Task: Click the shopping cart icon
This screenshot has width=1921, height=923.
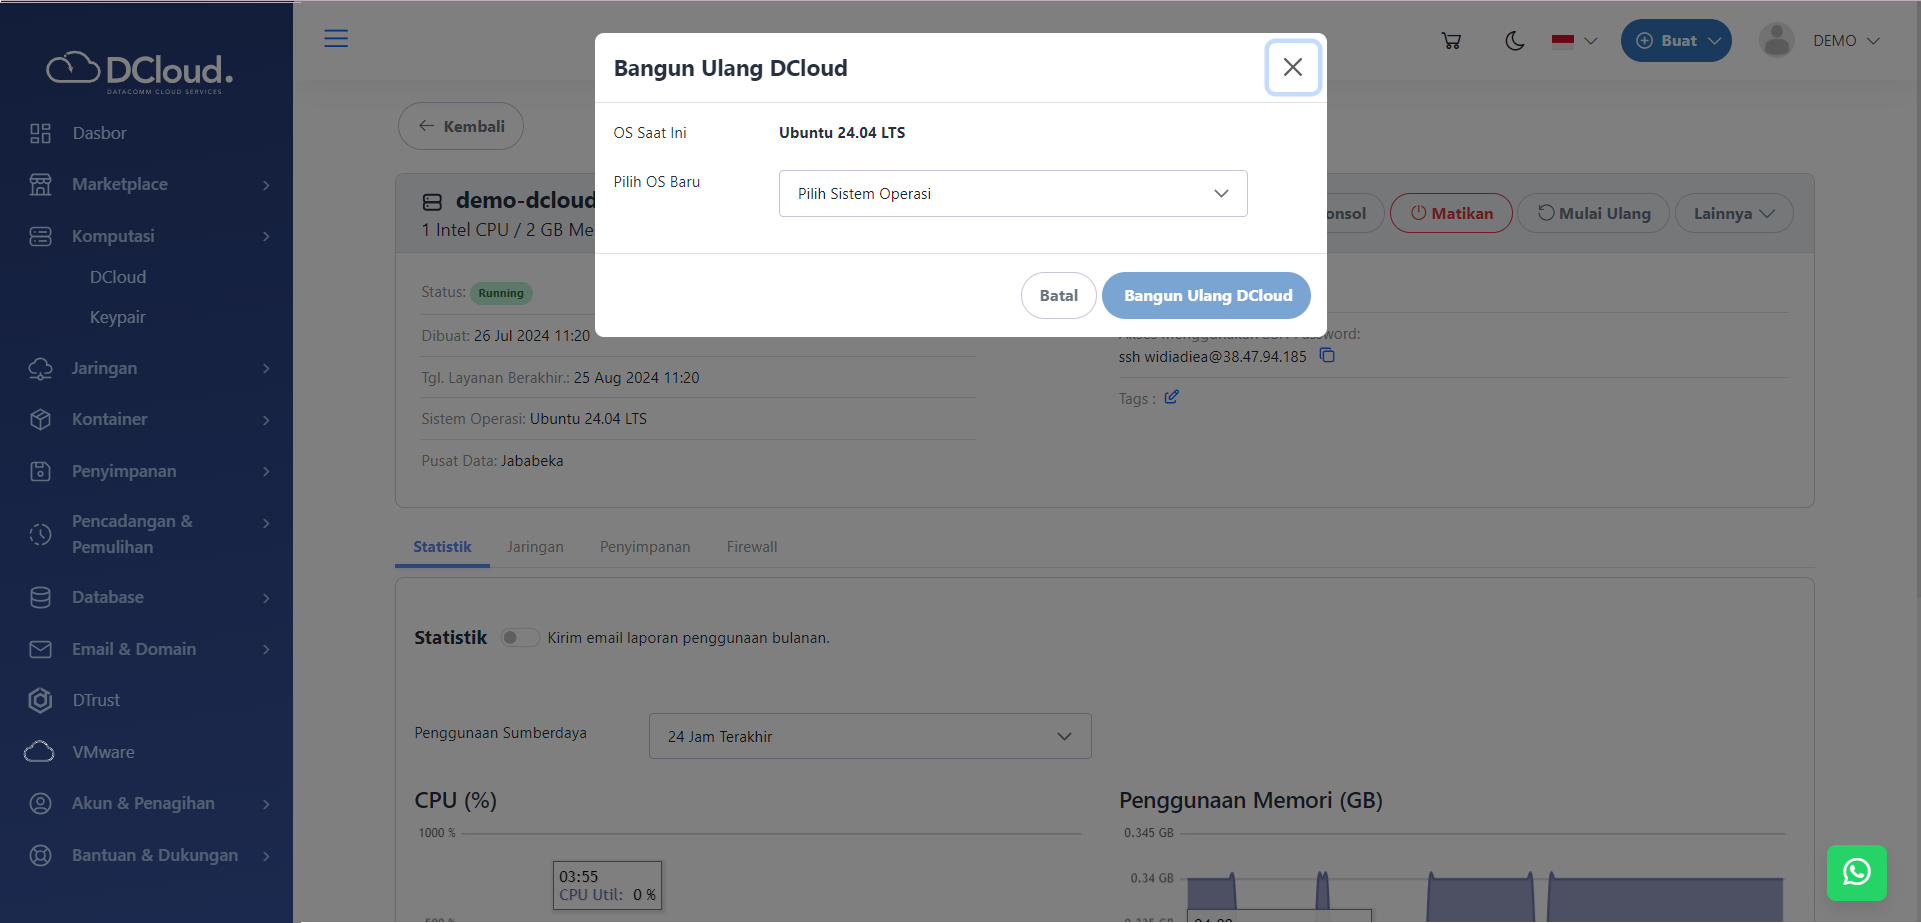Action: pyautogui.click(x=1451, y=41)
